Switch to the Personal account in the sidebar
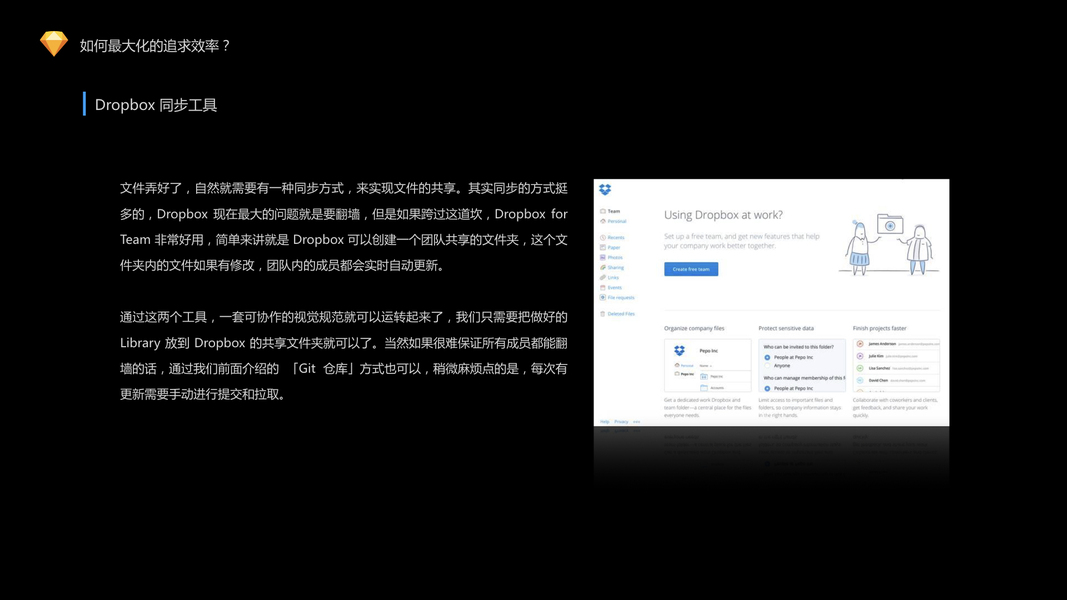Image resolution: width=1067 pixels, height=600 pixels. click(x=613, y=221)
